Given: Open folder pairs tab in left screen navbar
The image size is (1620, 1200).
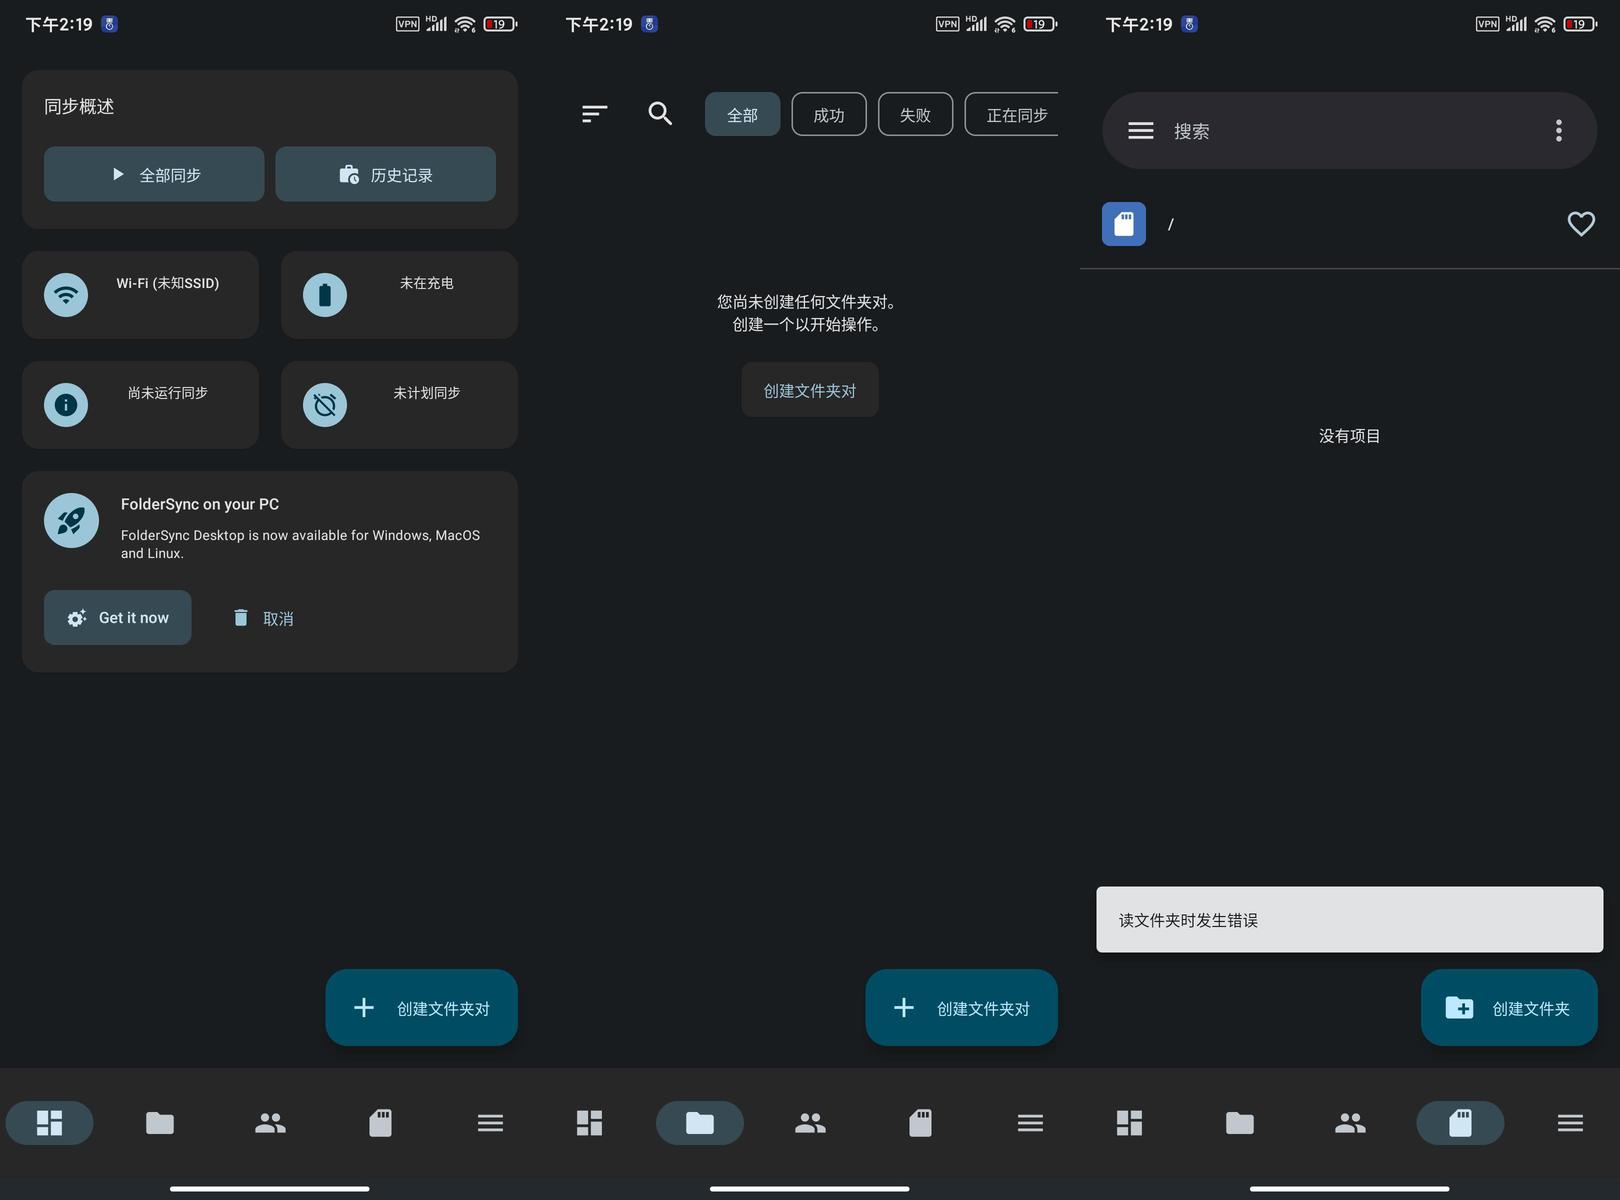Looking at the screenshot, I should [160, 1123].
